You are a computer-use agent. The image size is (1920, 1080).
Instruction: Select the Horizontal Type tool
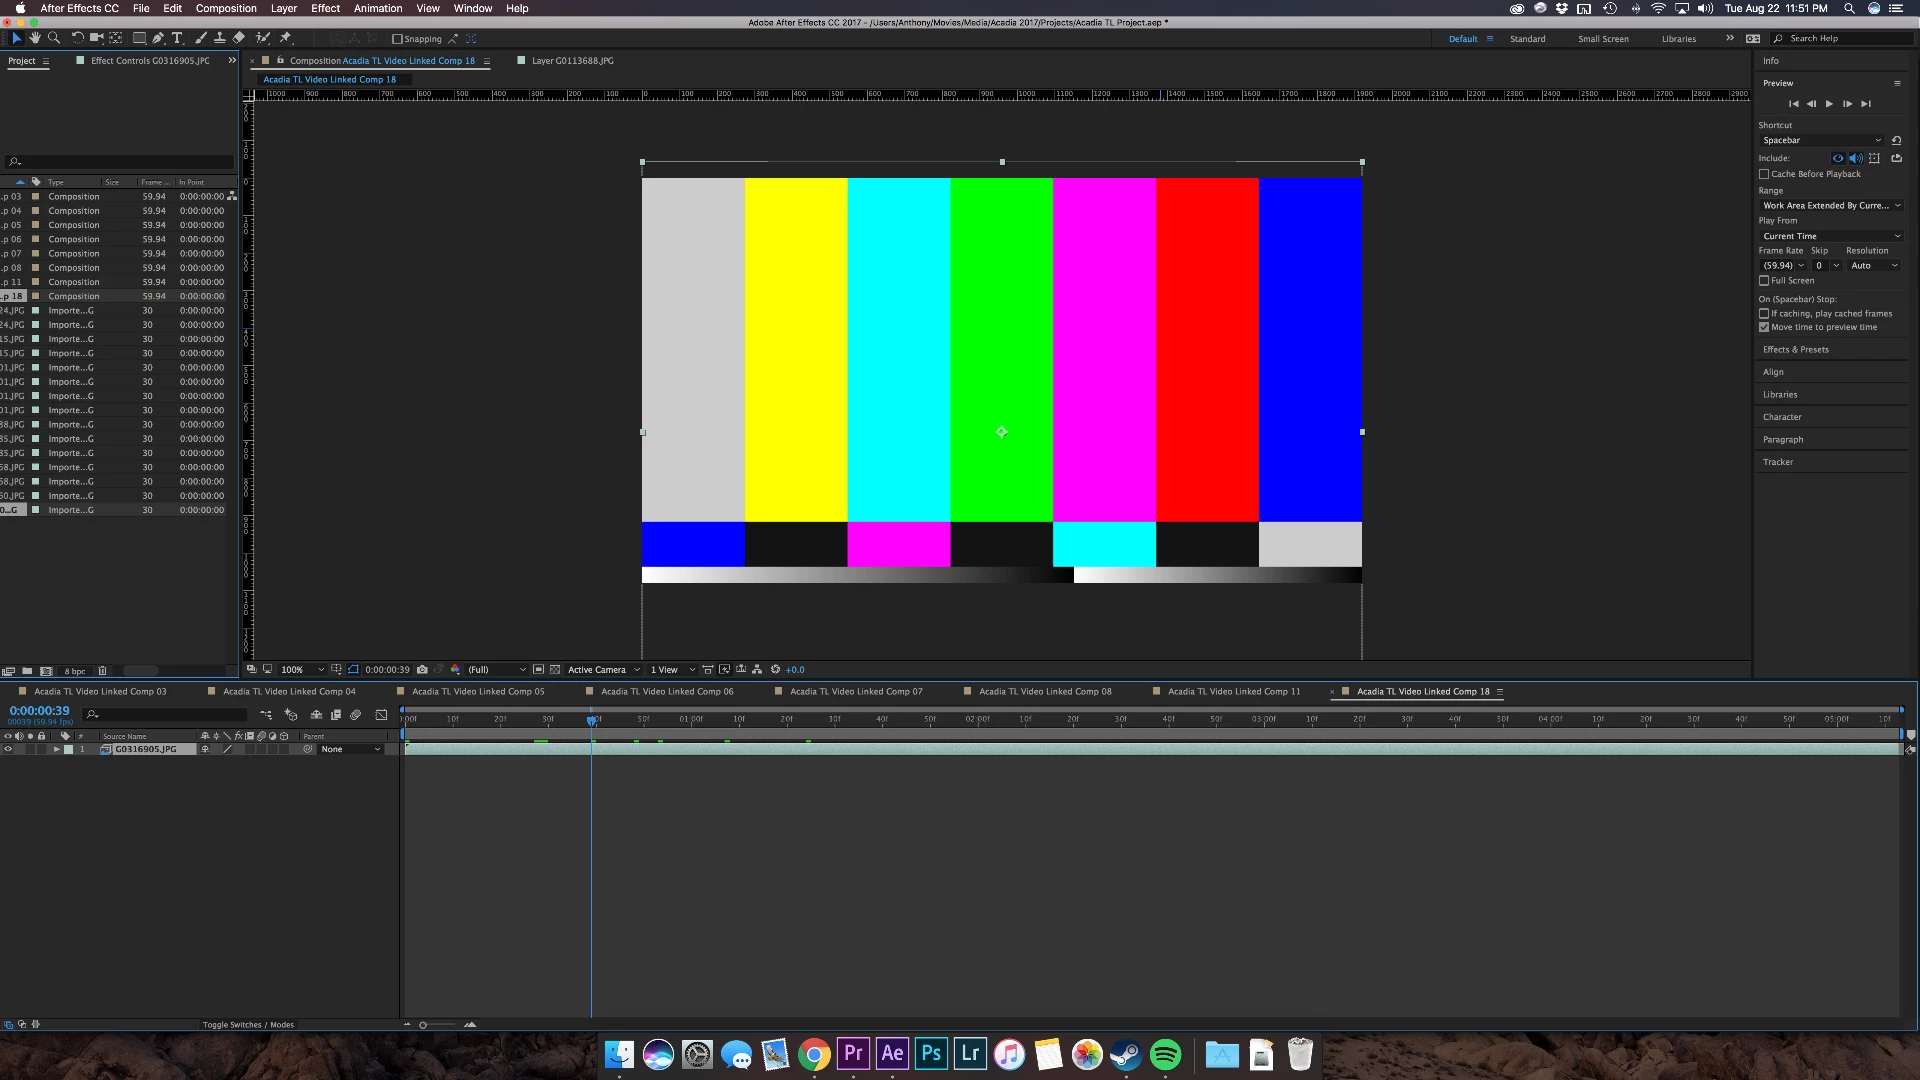coord(177,38)
